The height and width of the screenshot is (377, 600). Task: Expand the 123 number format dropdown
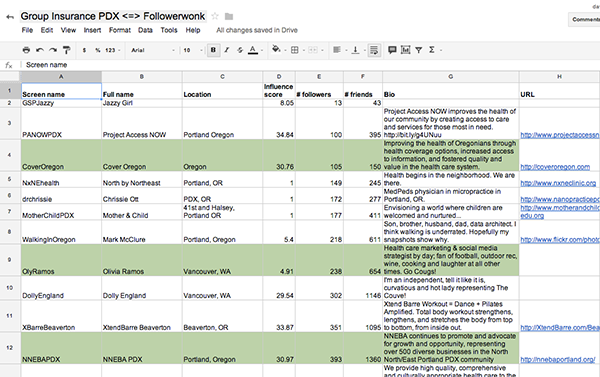point(112,50)
